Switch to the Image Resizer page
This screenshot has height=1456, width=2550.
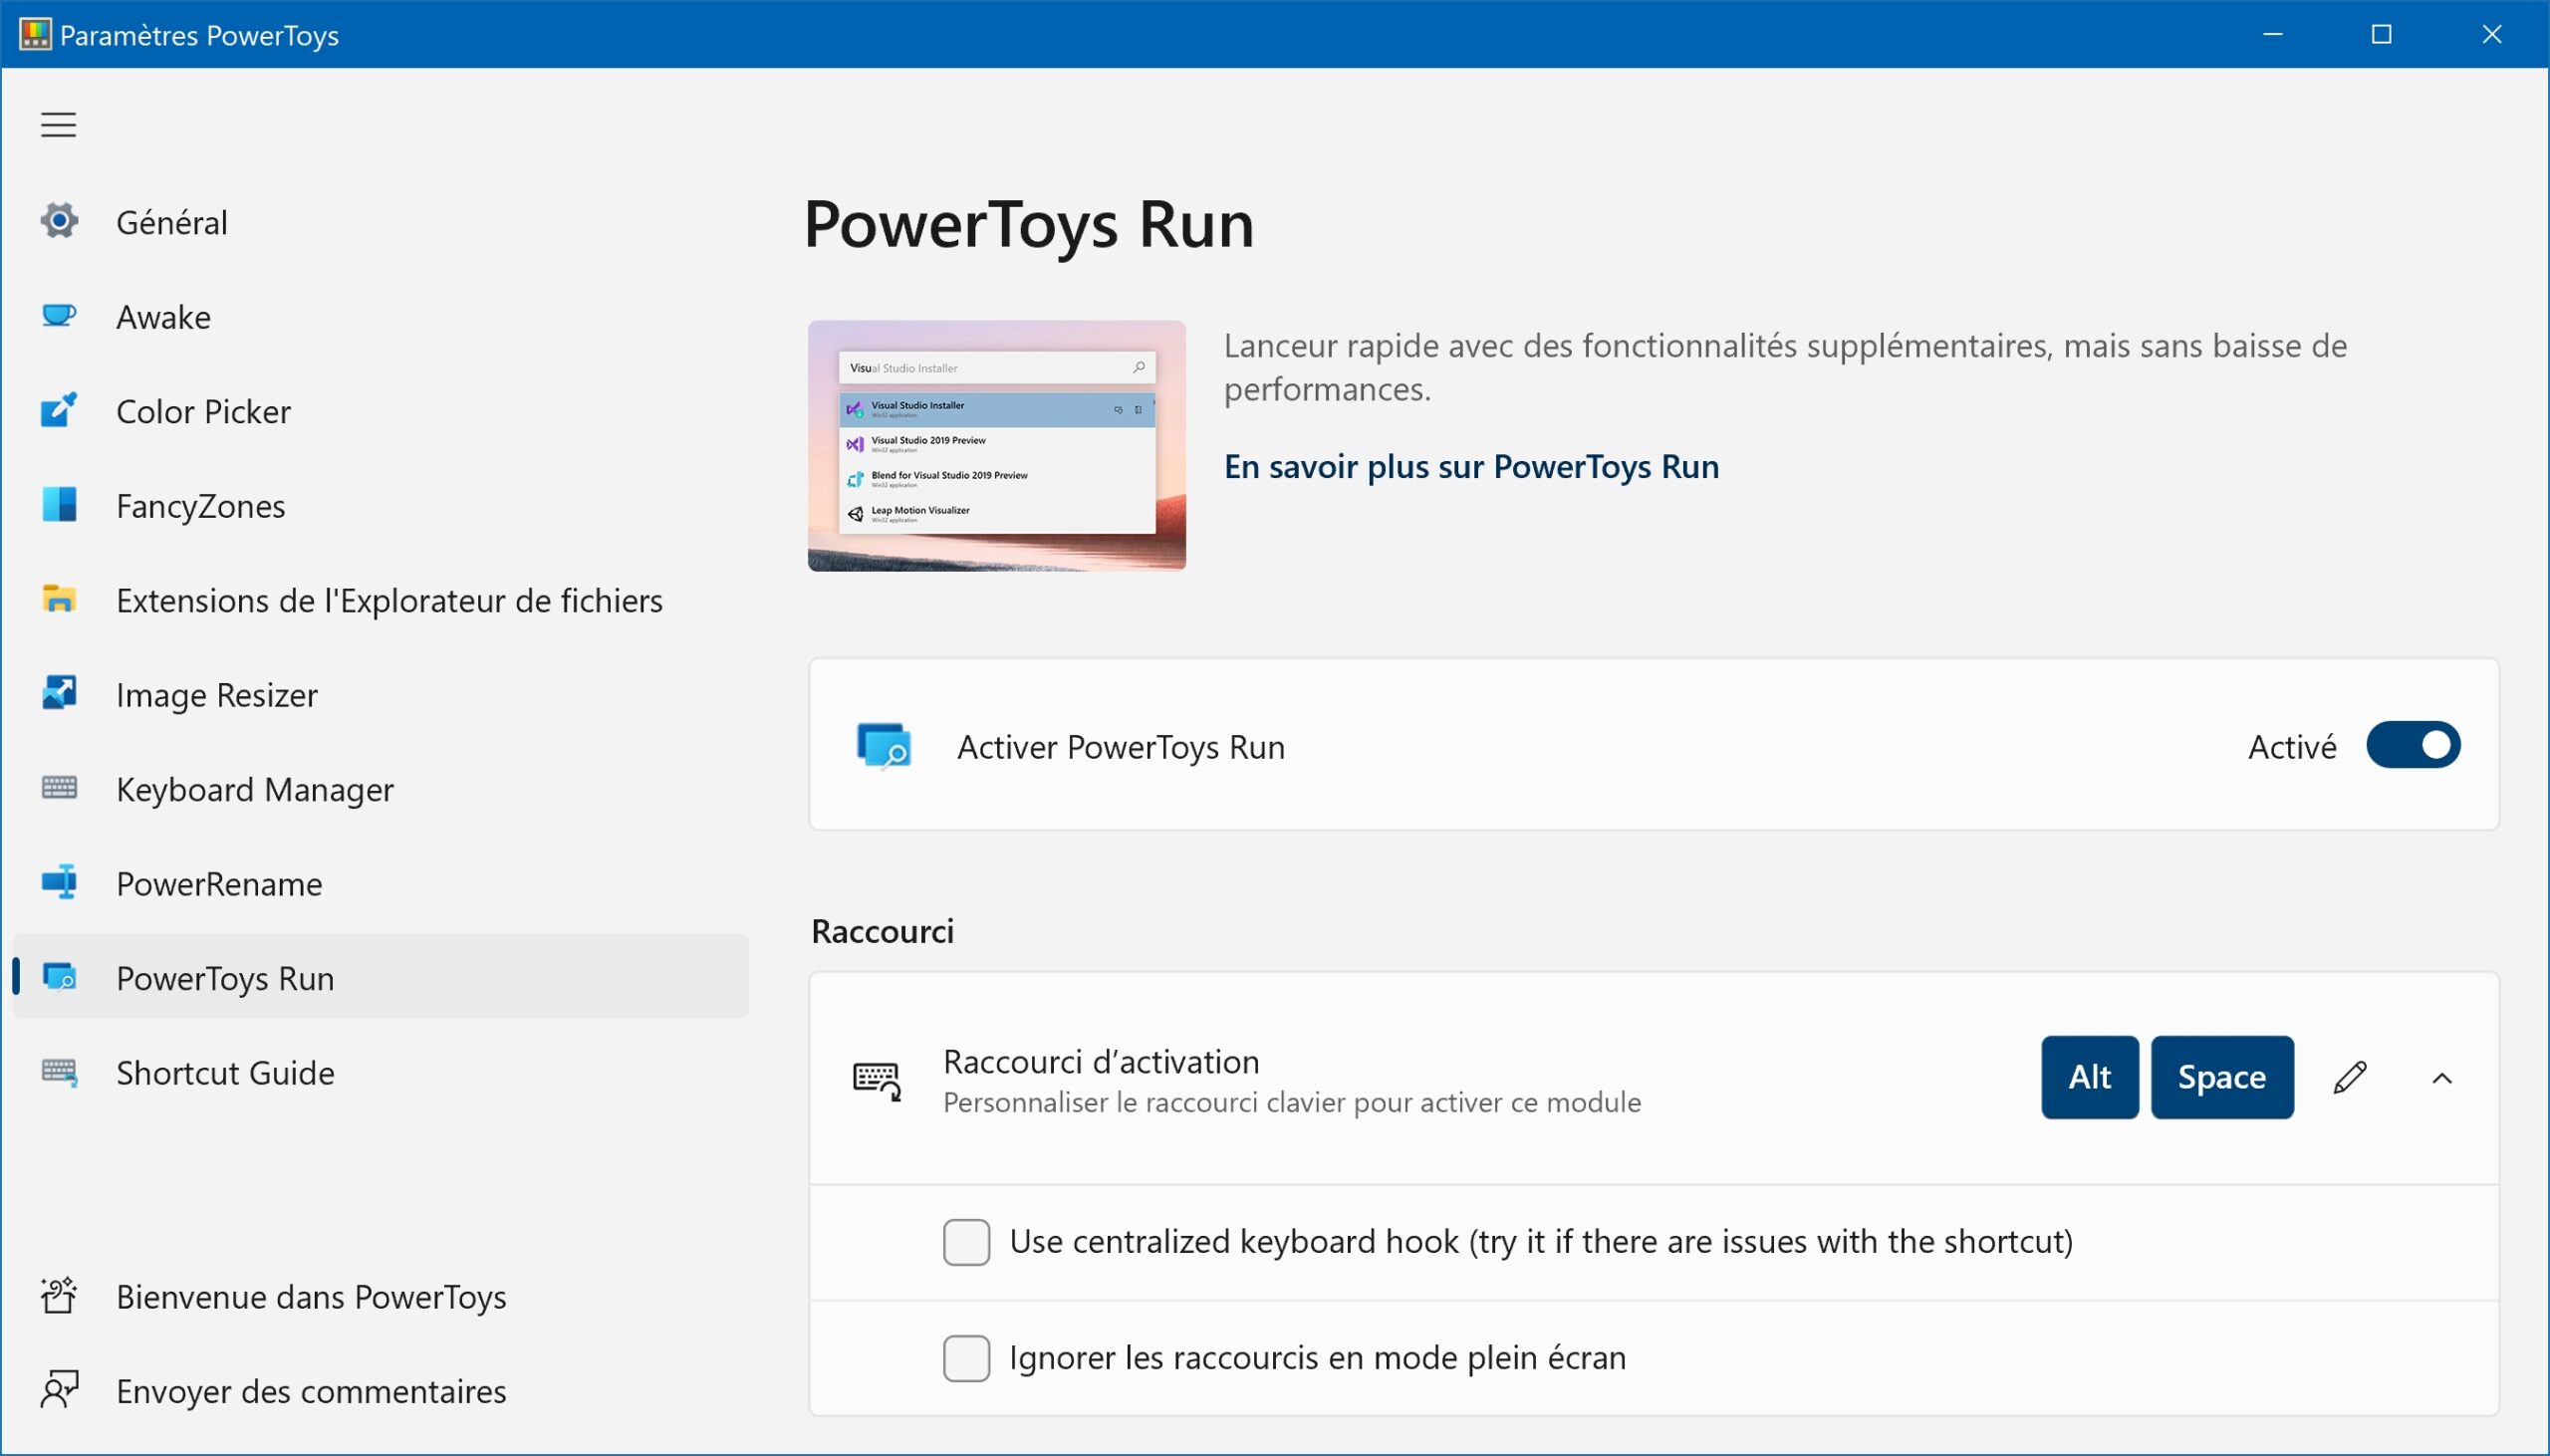coord(380,694)
